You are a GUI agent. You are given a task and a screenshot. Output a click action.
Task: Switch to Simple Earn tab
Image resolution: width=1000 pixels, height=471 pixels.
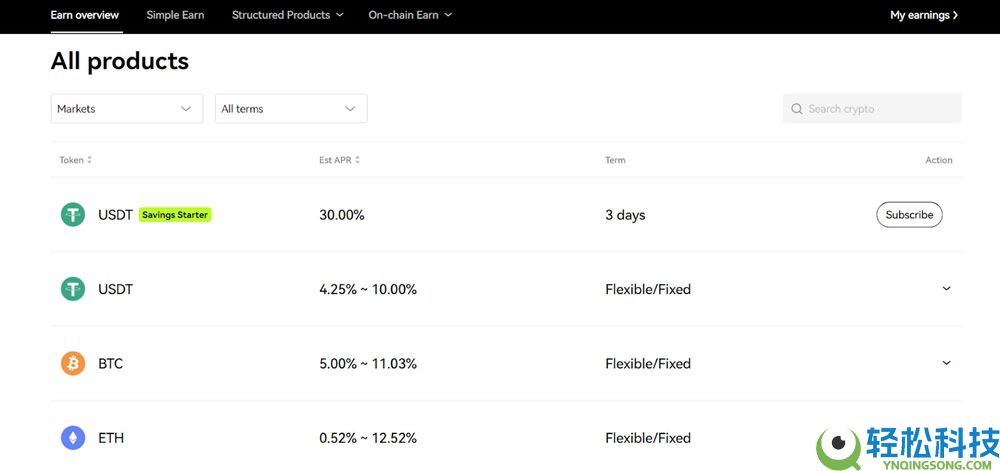[175, 15]
